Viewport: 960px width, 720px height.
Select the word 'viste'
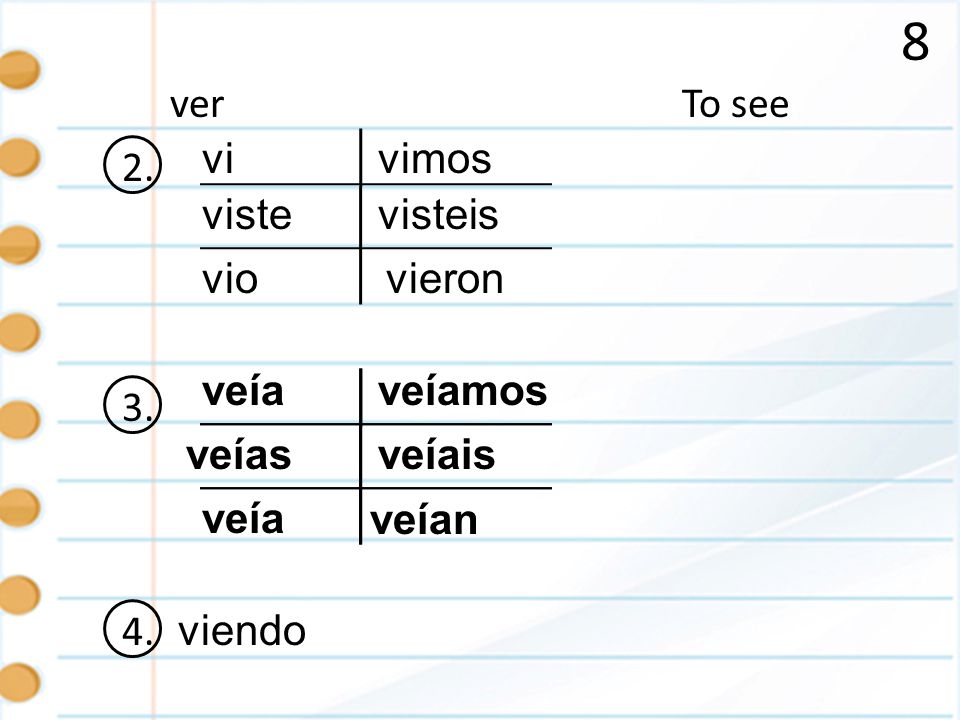pos(247,216)
